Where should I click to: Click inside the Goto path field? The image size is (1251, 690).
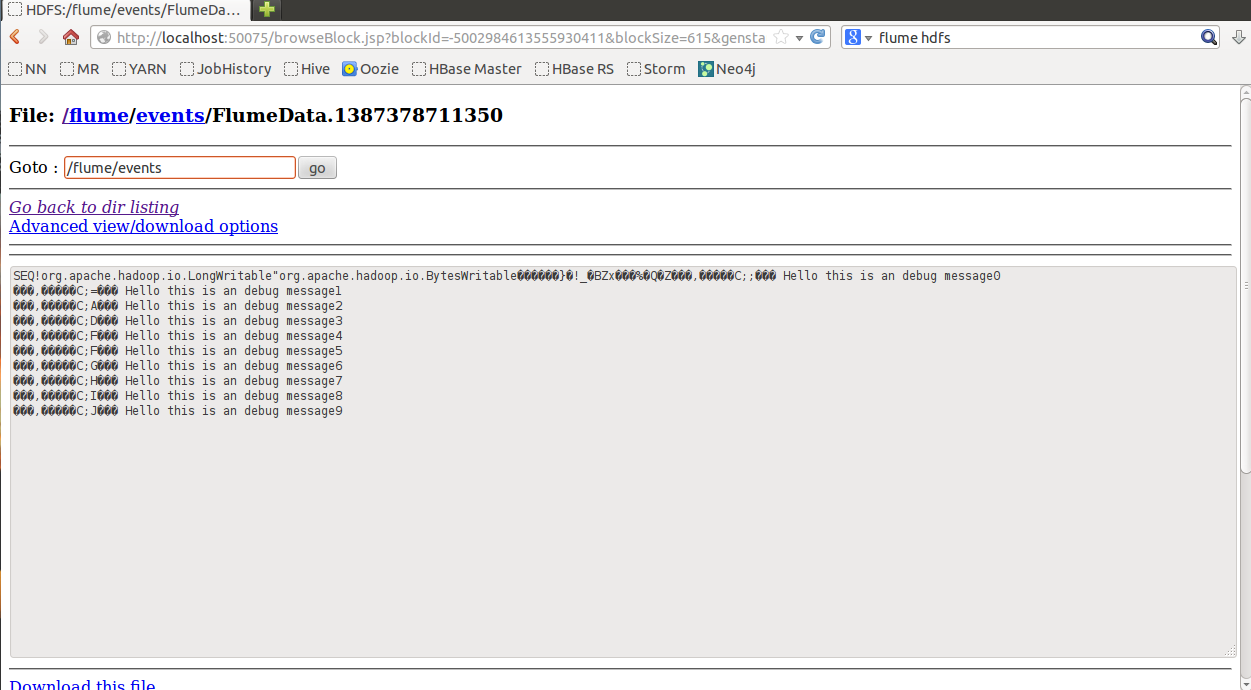178,166
